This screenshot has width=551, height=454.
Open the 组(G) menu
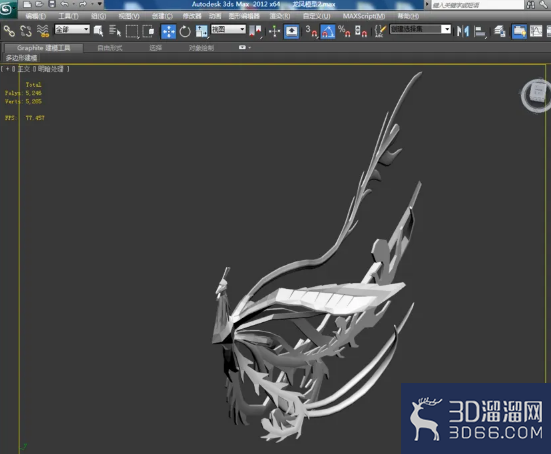(98, 16)
